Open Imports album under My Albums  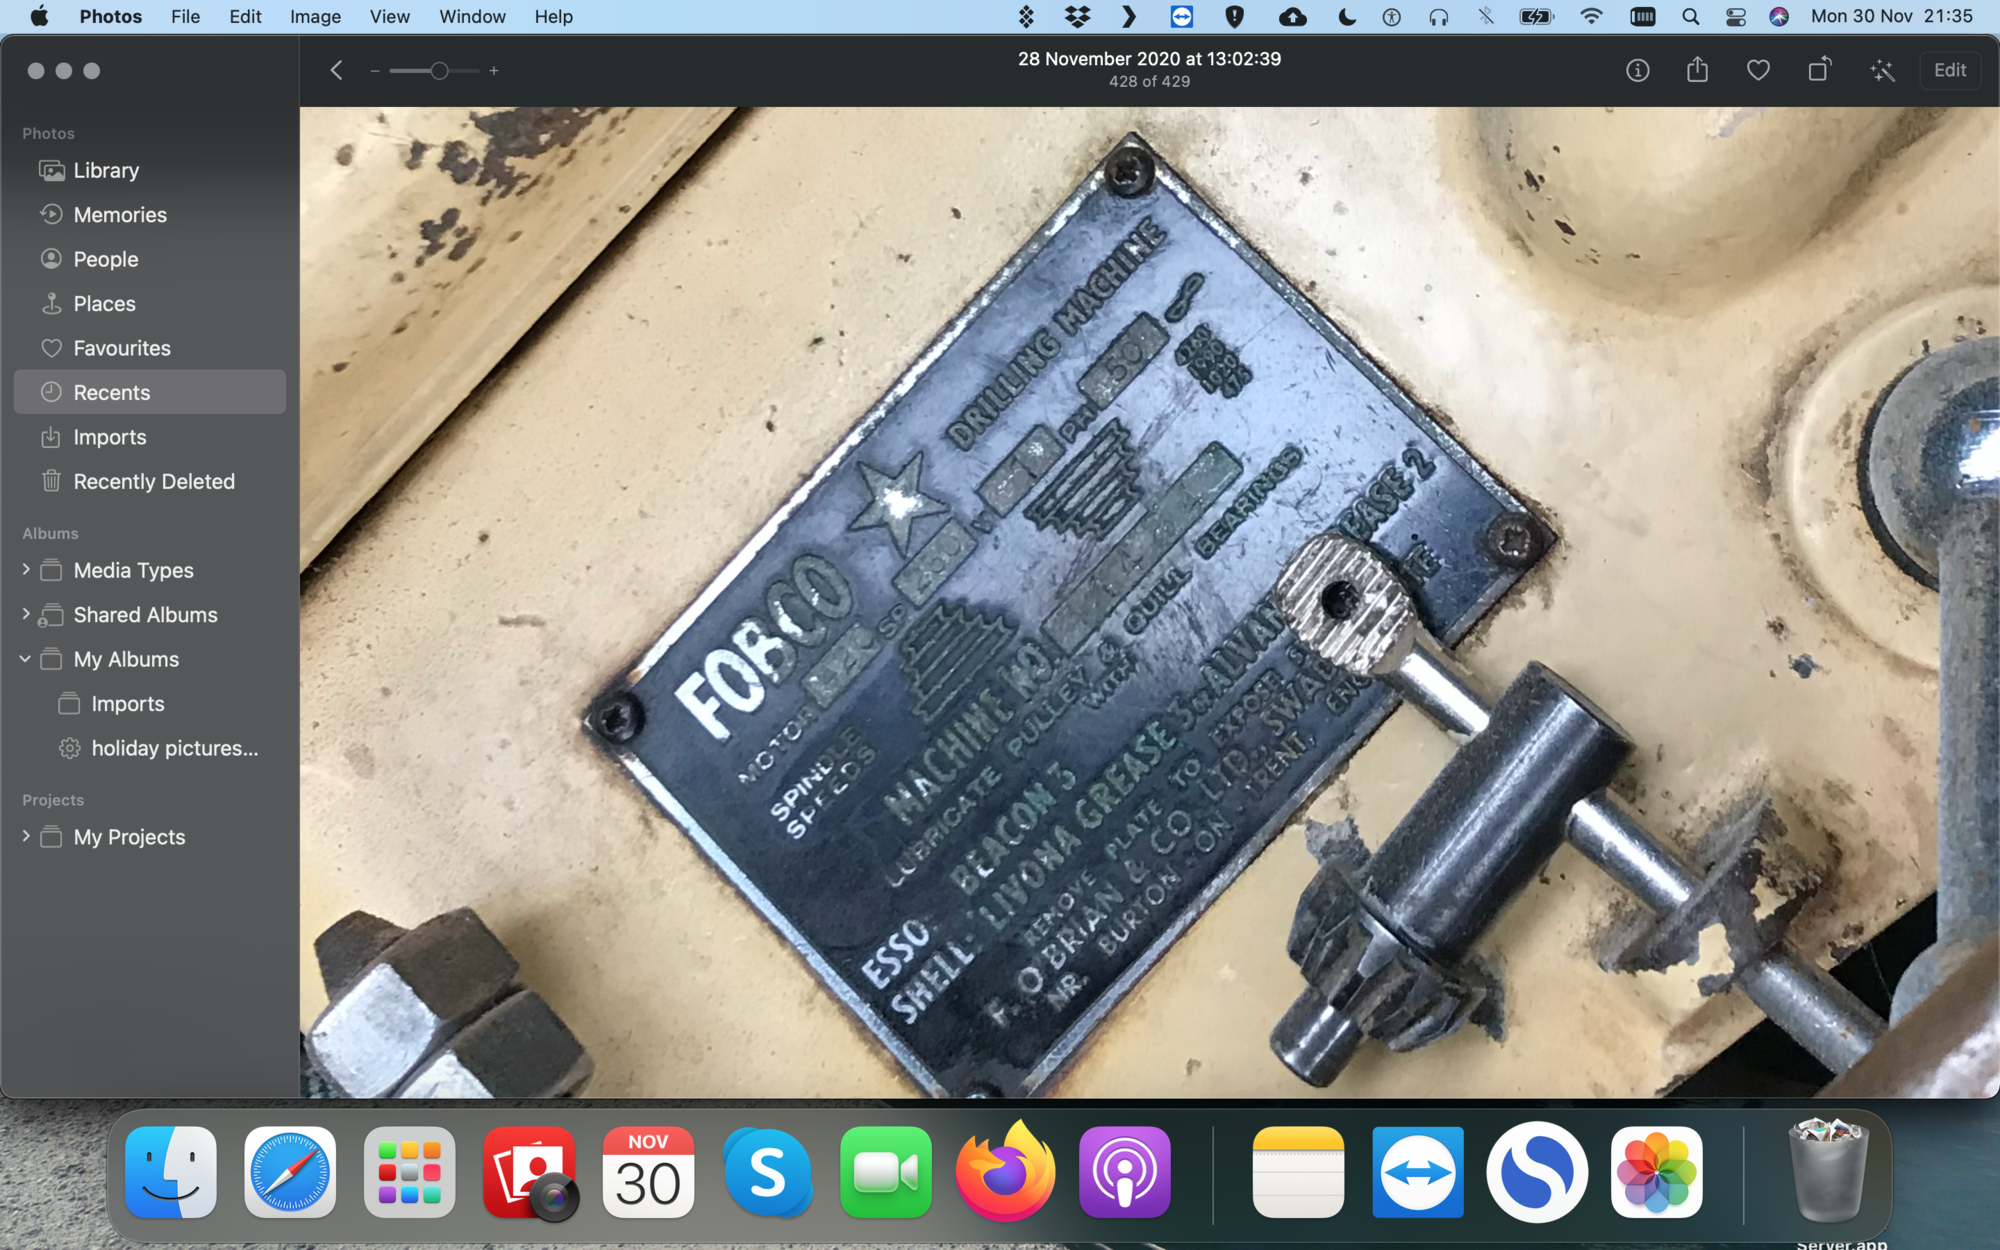(x=150, y=704)
